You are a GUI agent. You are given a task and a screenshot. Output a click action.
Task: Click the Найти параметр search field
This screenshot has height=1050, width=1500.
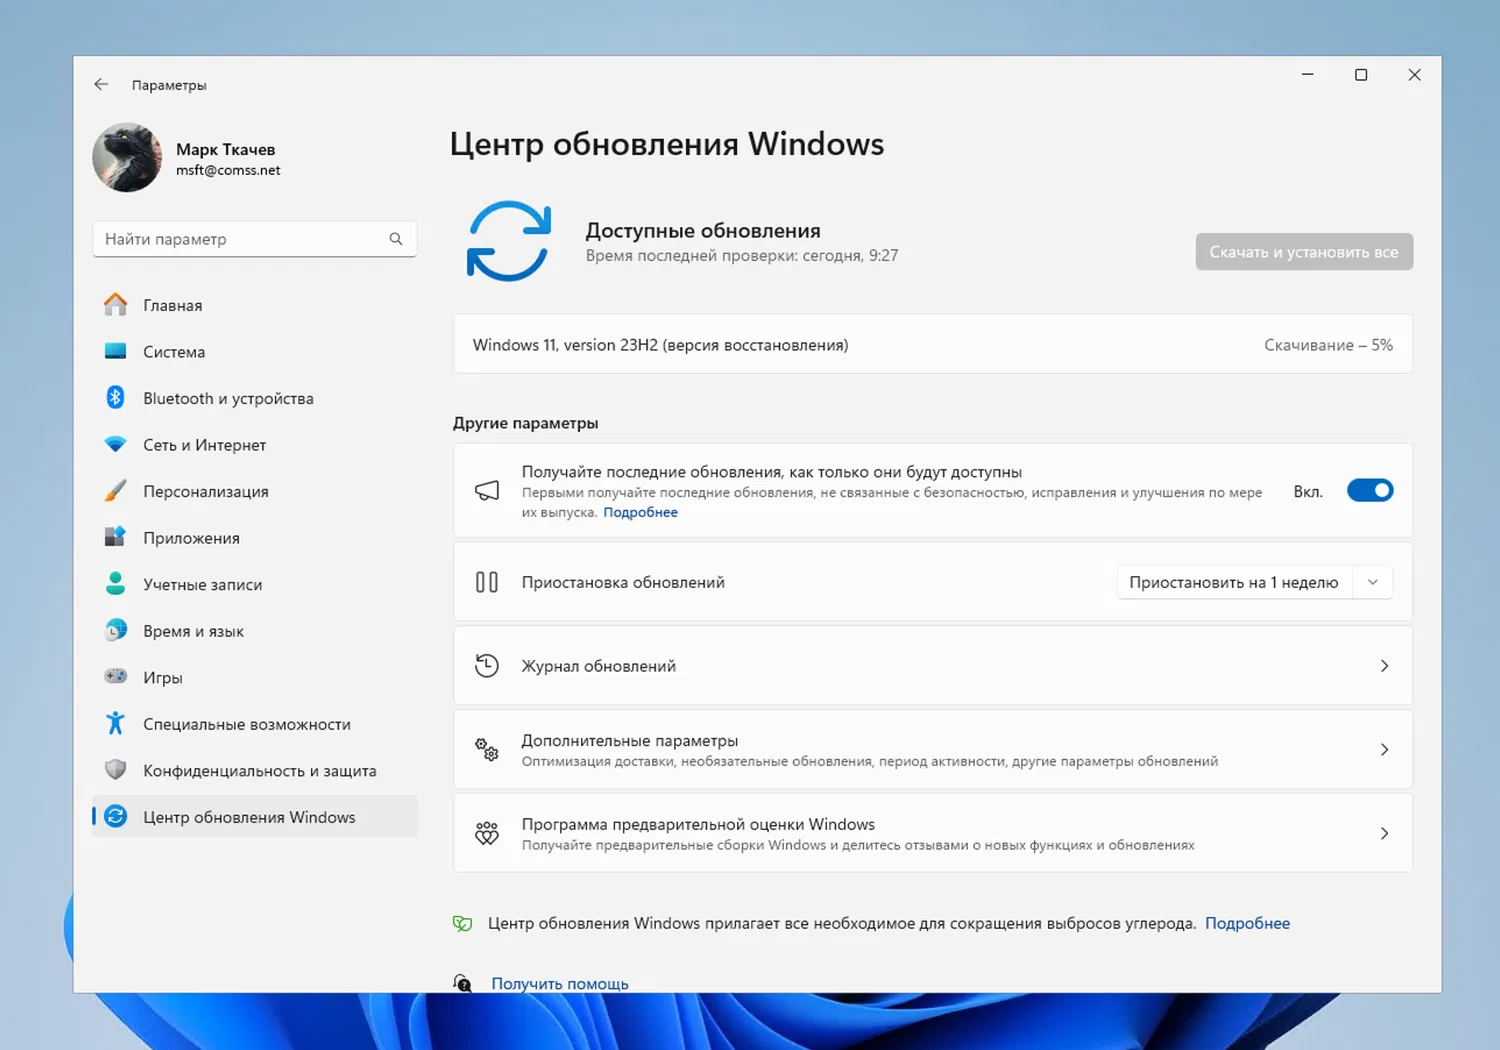255,239
